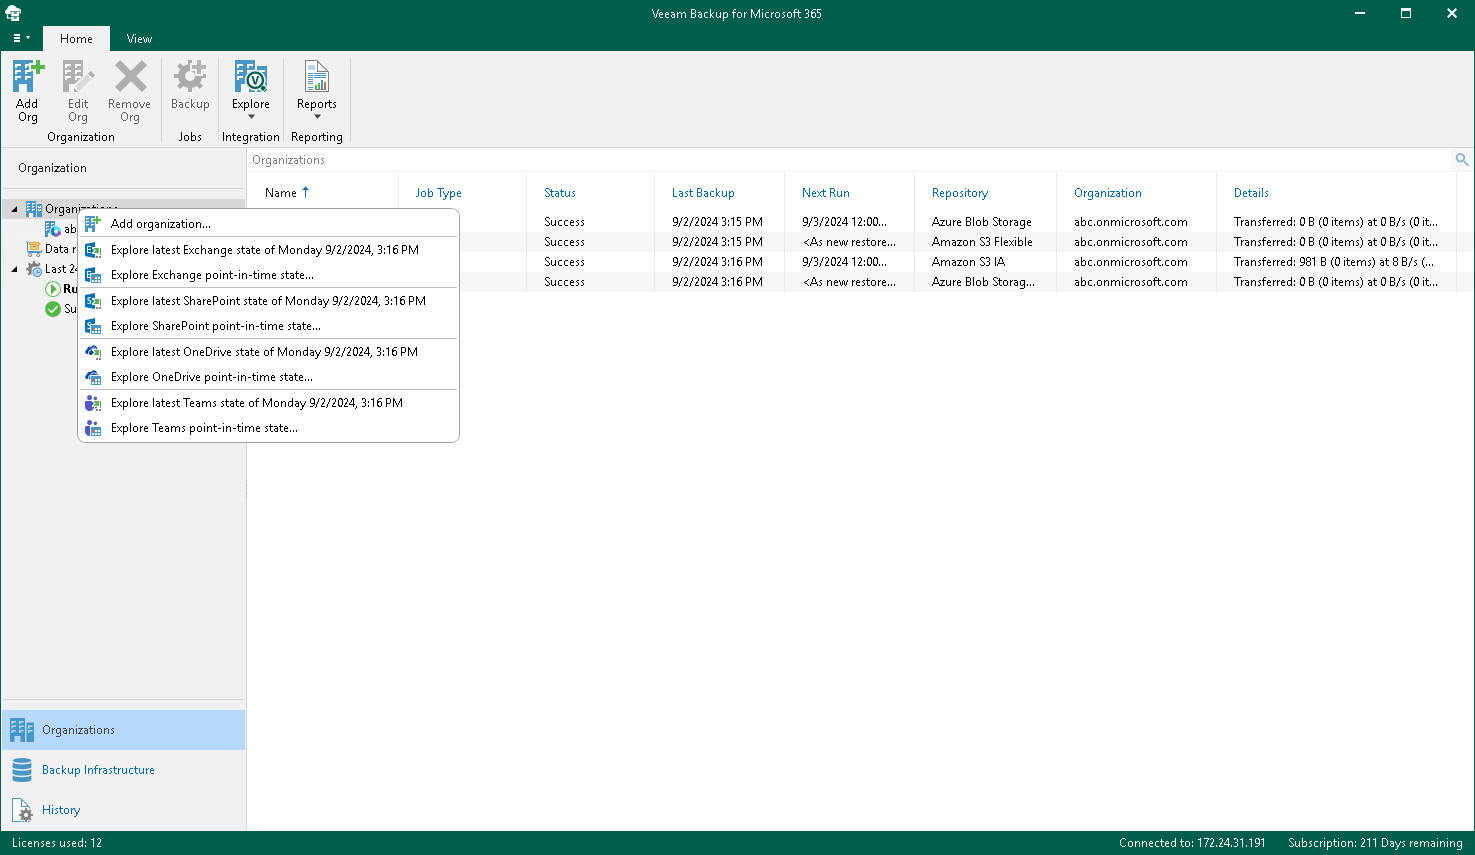Choose Explore SharePoint point-in-time state...
Image resolution: width=1475 pixels, height=855 pixels.
click(268, 326)
